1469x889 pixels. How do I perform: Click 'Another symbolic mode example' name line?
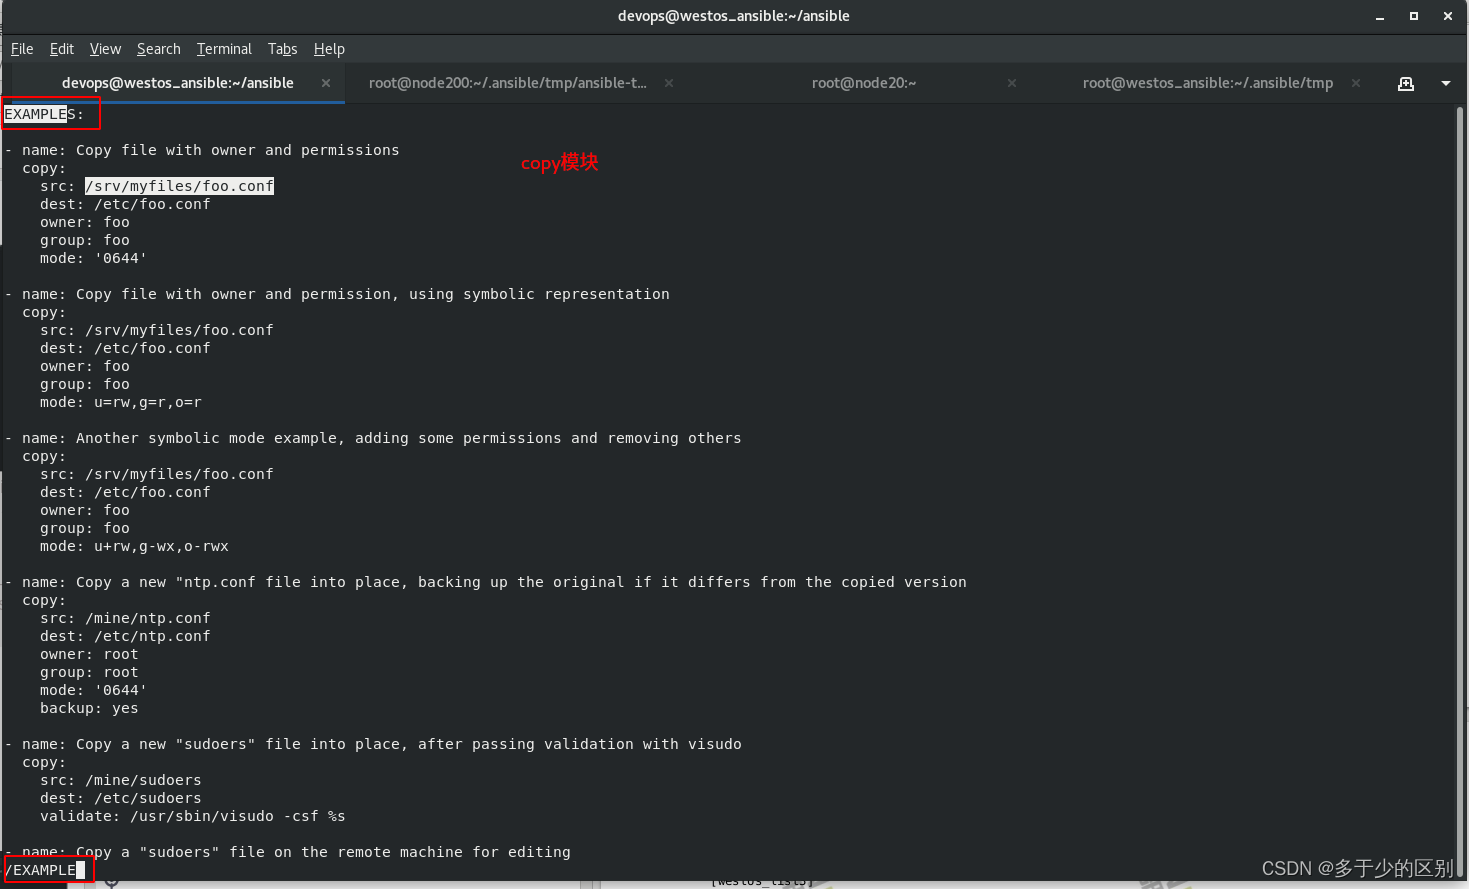coord(372,438)
